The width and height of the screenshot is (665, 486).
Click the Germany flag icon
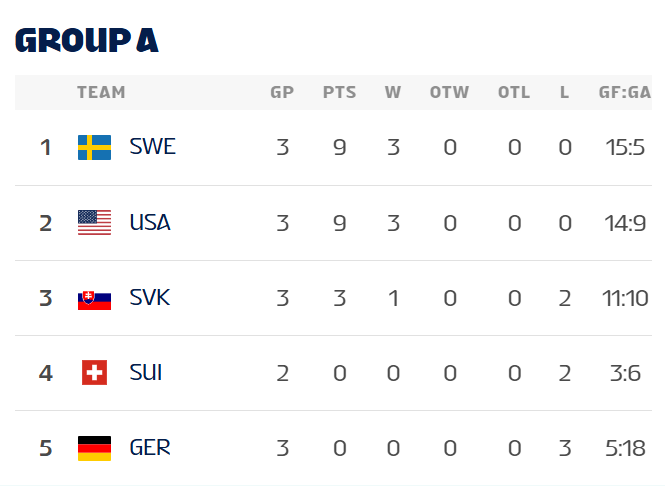(x=94, y=448)
